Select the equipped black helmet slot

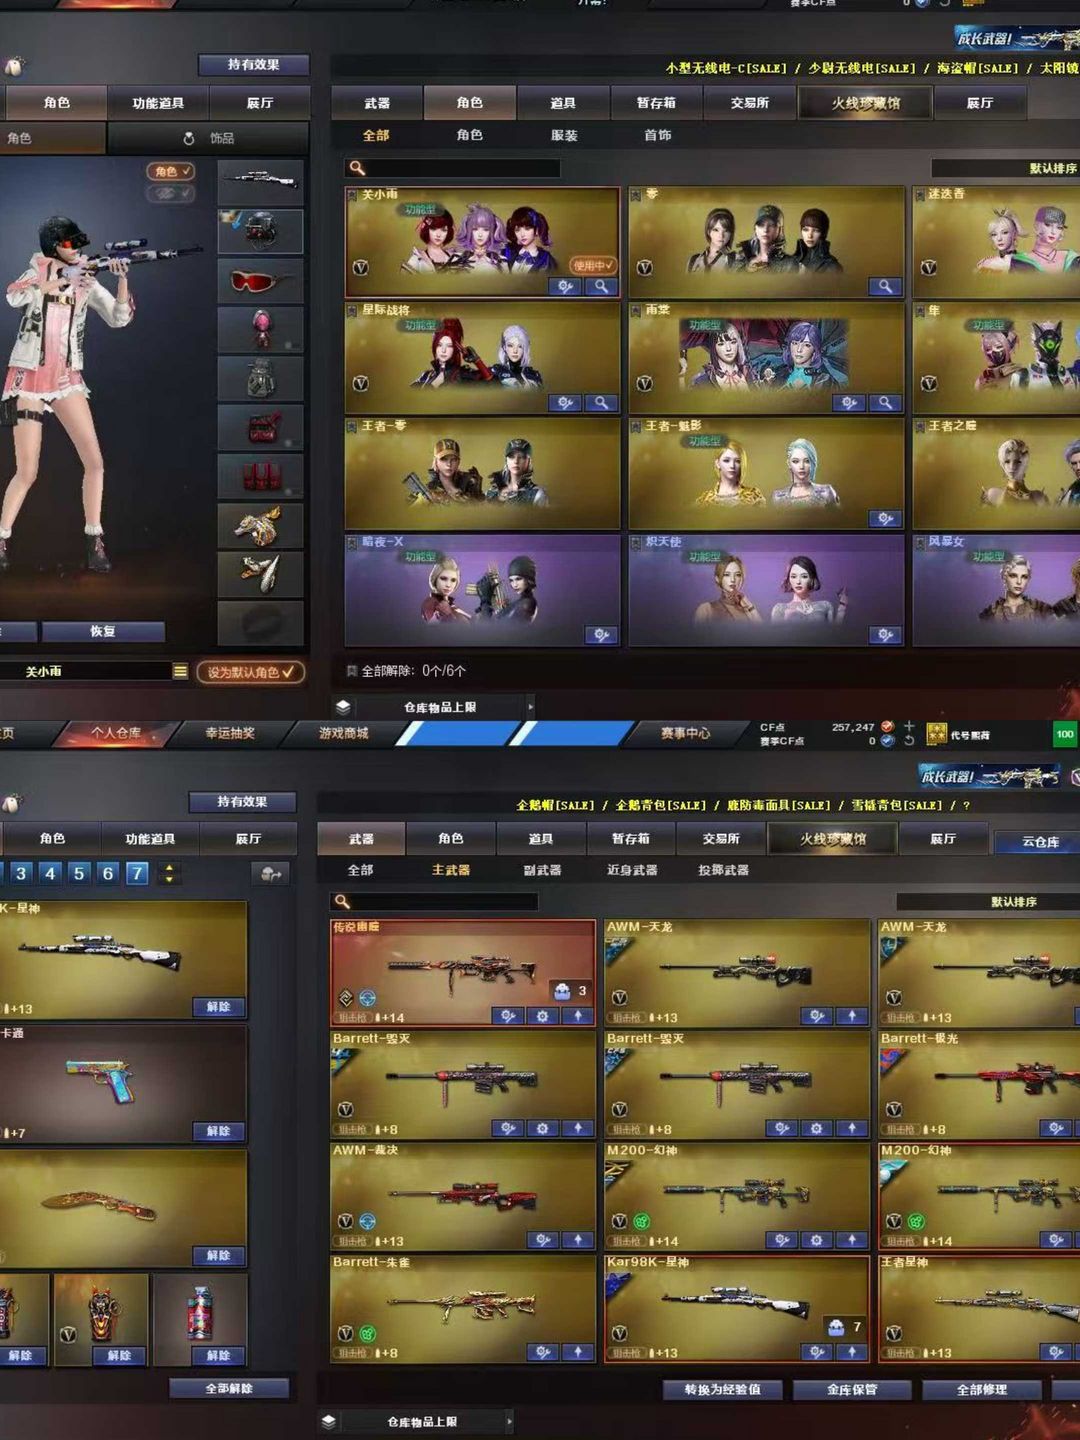tap(260, 231)
